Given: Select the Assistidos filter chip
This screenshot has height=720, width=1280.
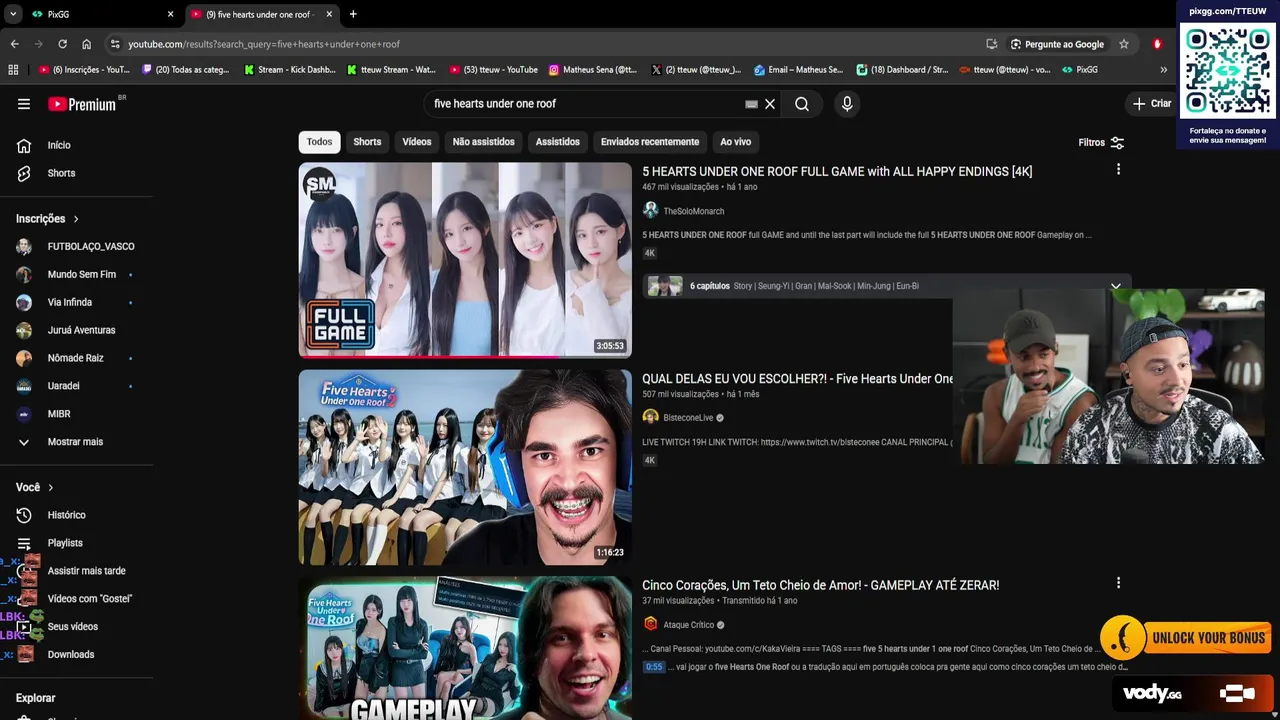Looking at the screenshot, I should (557, 142).
